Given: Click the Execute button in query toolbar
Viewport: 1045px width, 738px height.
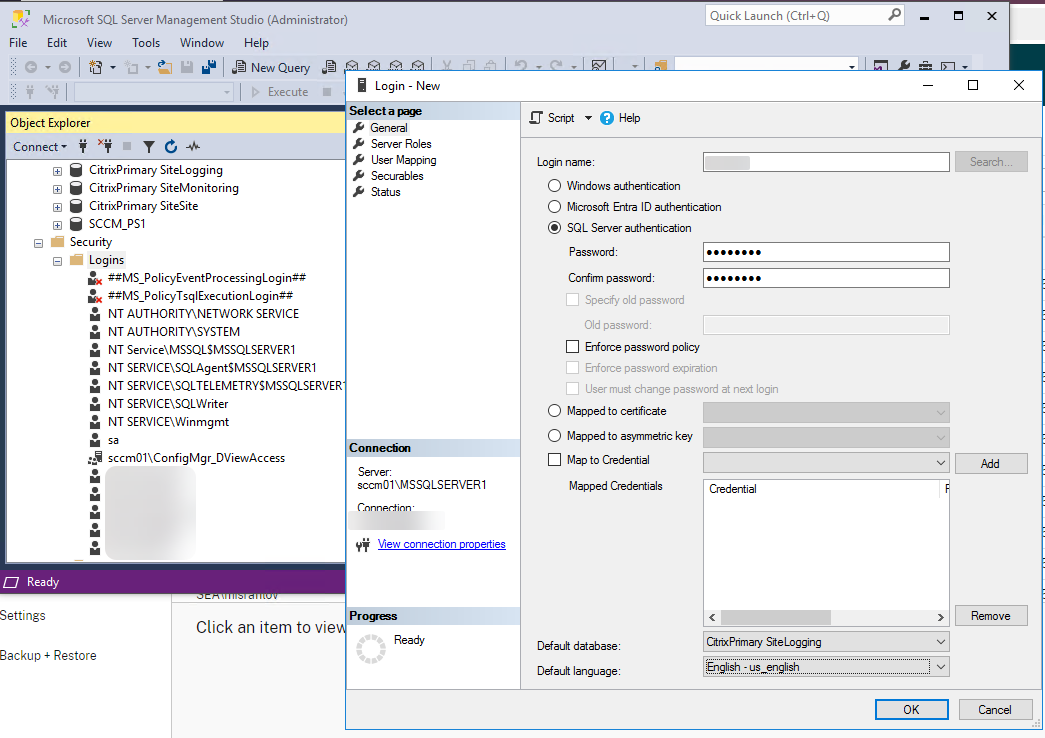Looking at the screenshot, I should tap(280, 92).
